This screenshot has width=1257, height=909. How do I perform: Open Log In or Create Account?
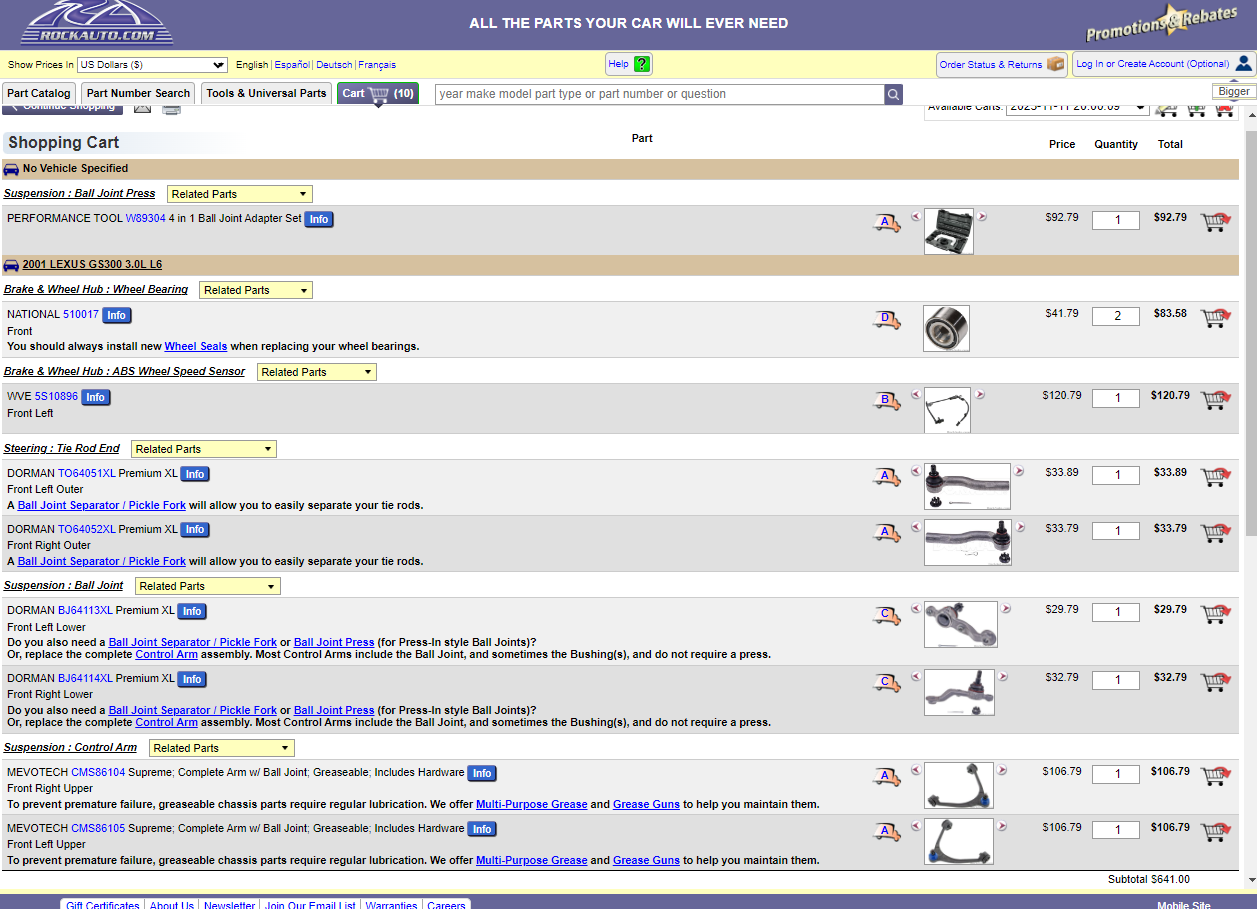[x=1163, y=64]
